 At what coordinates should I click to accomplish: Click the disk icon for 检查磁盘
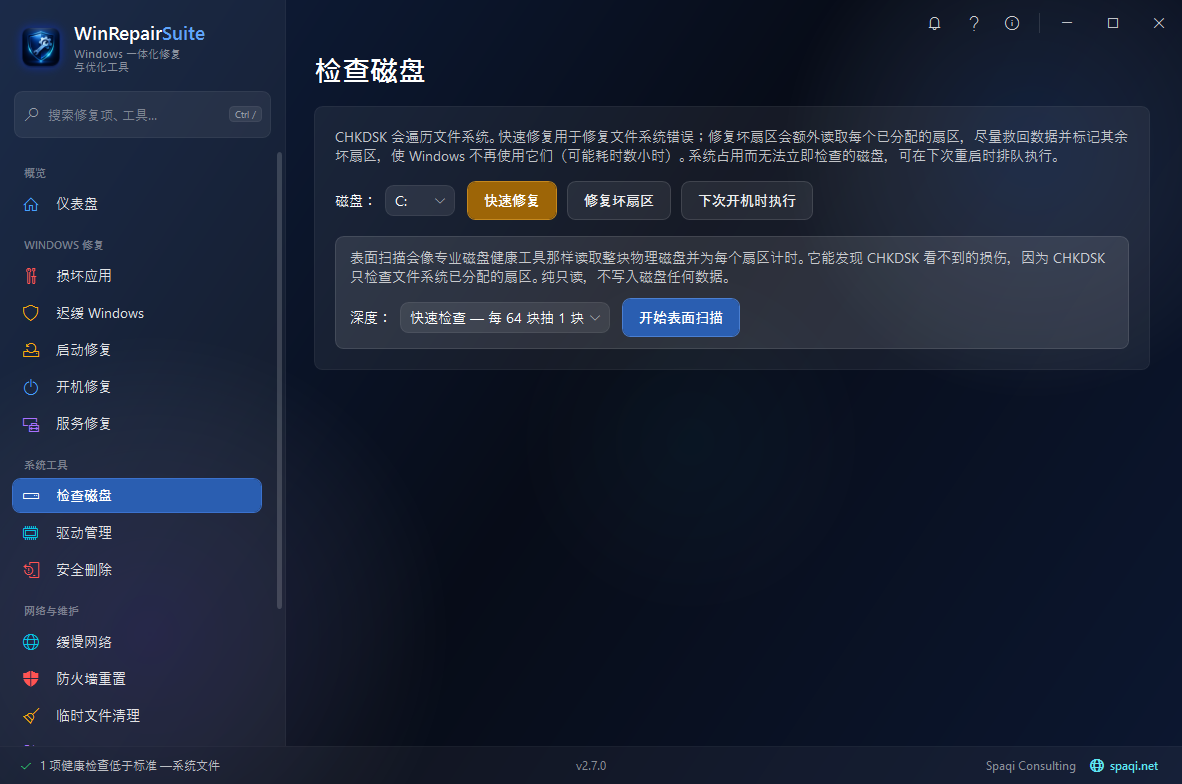coord(31,496)
